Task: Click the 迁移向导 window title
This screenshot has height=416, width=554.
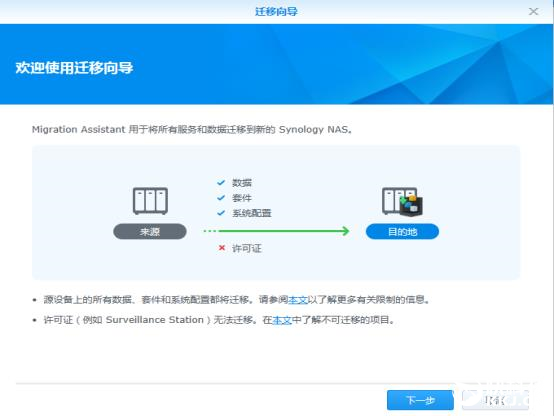Action: coord(276,12)
